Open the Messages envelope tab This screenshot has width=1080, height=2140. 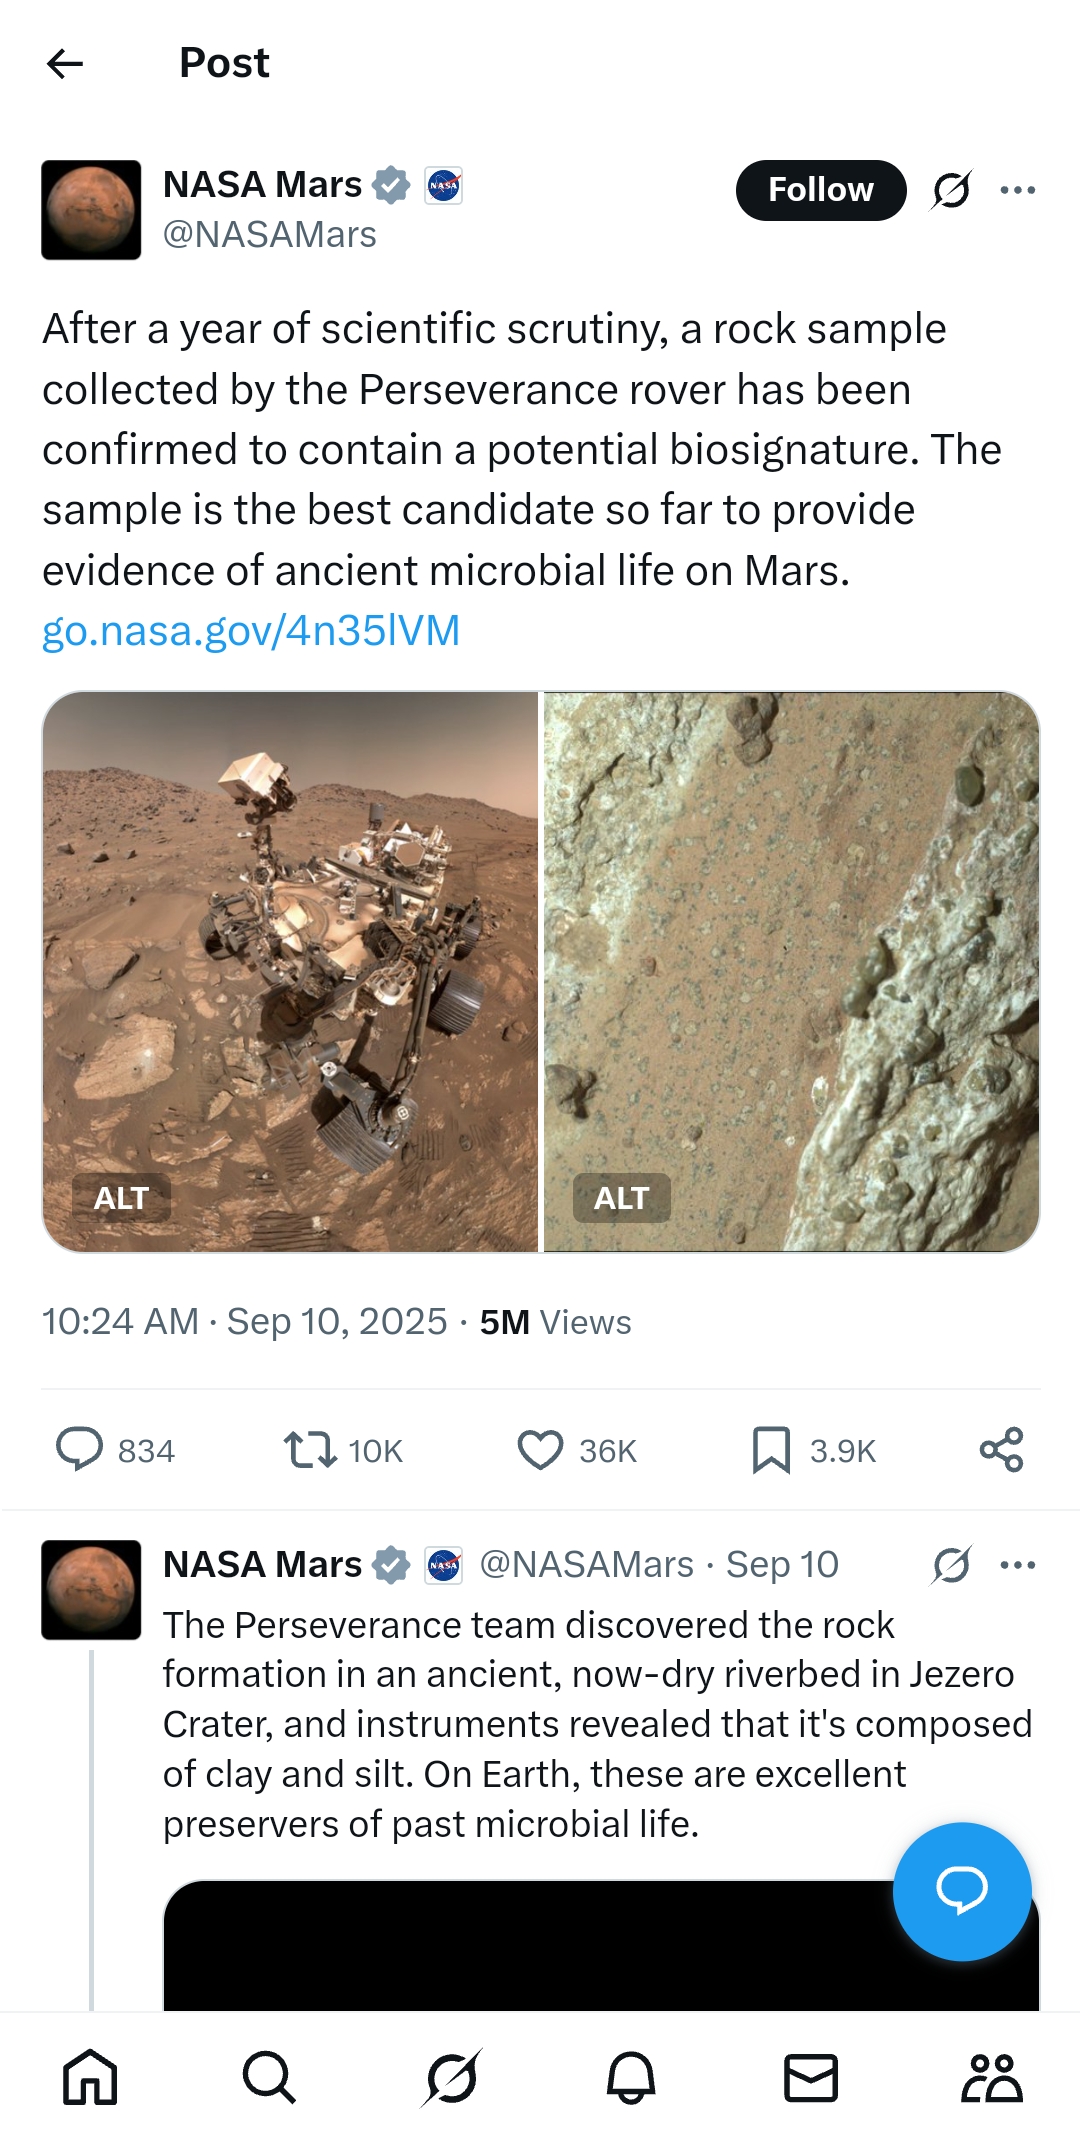[810, 2078]
